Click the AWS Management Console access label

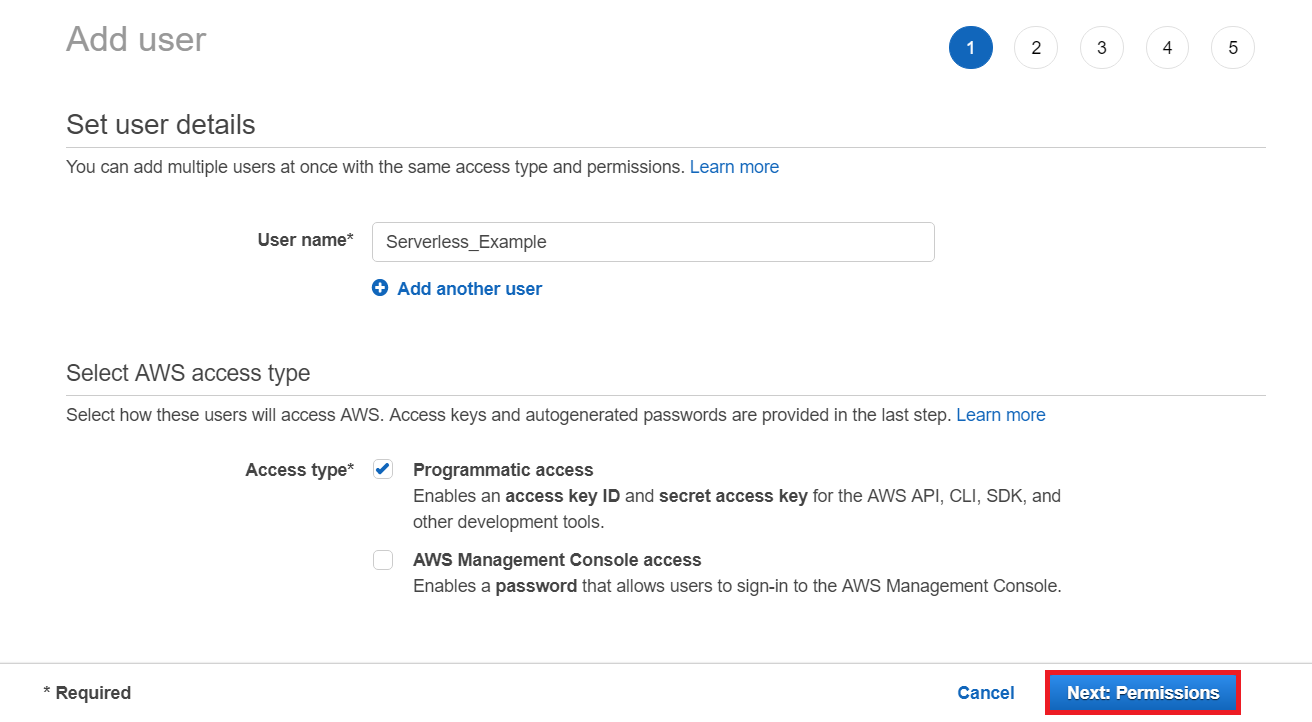click(x=557, y=560)
